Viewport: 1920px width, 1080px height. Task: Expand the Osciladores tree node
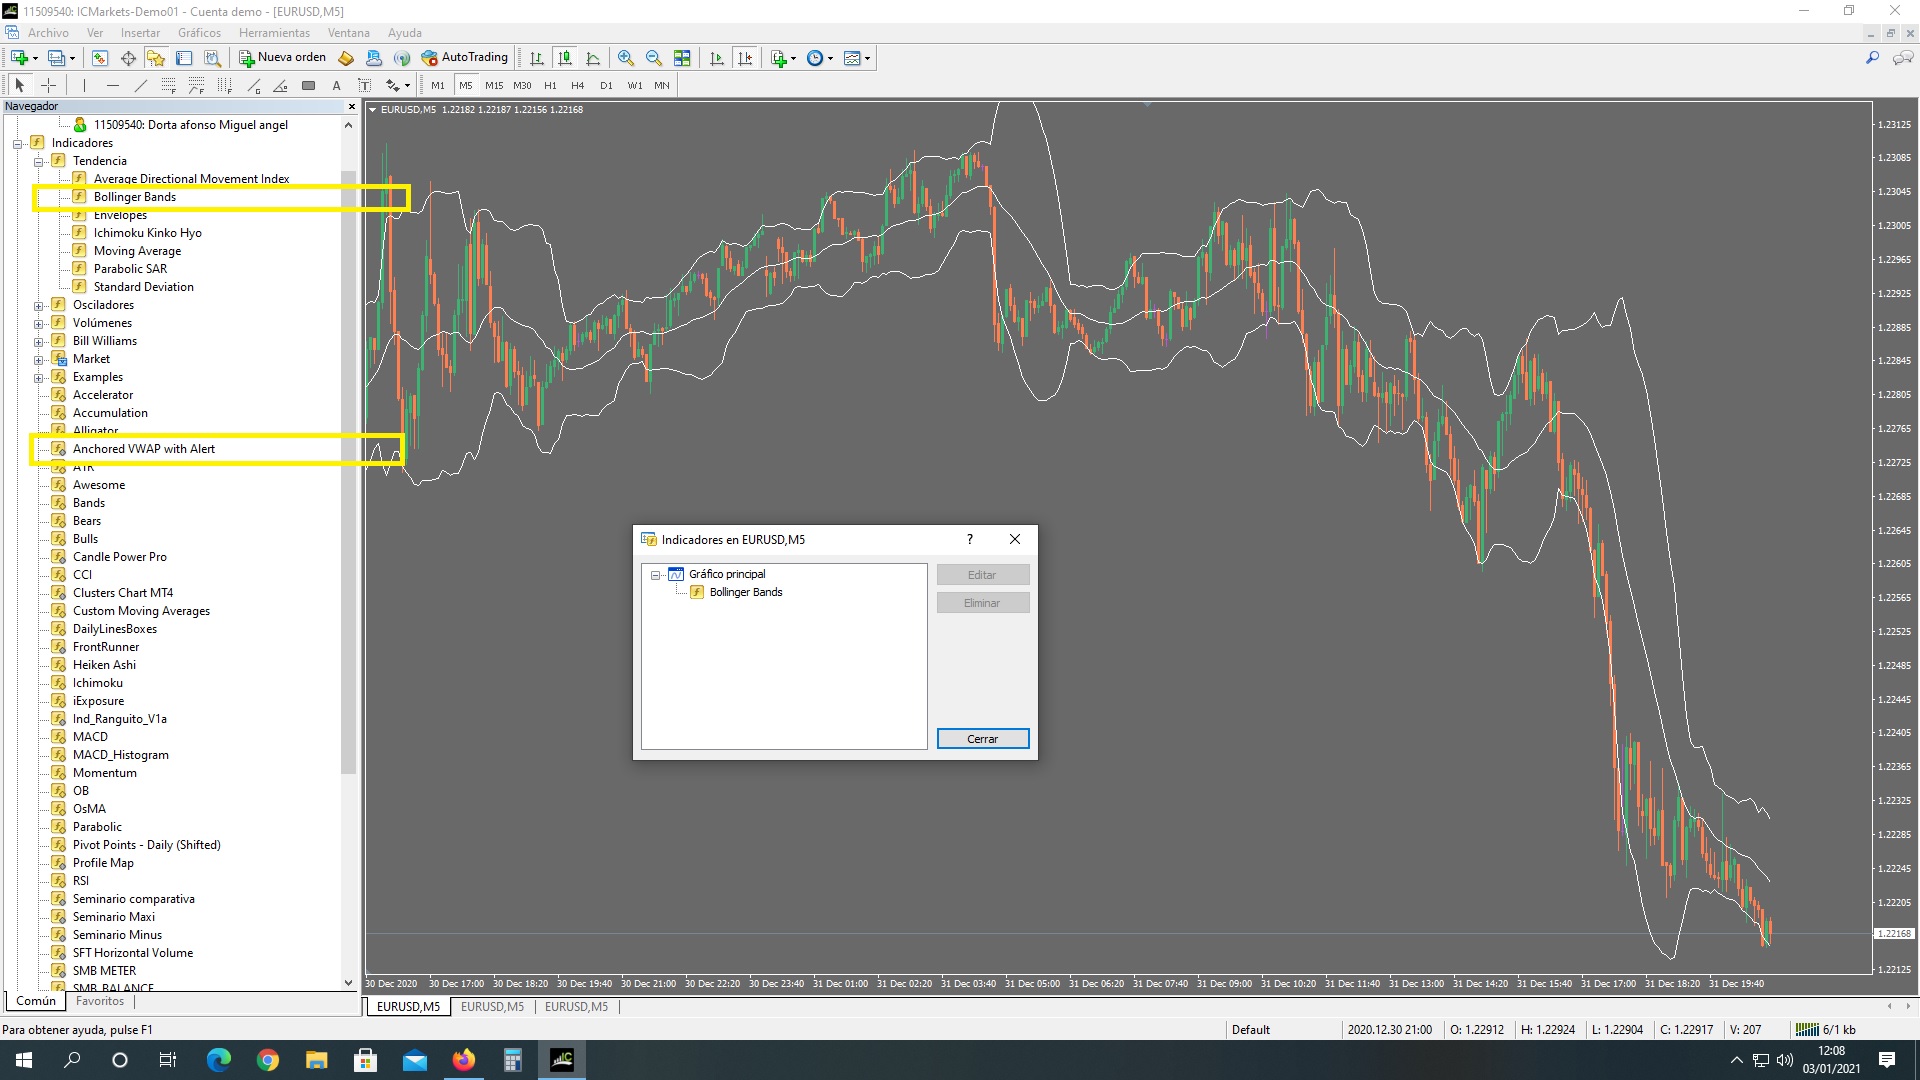click(39, 306)
